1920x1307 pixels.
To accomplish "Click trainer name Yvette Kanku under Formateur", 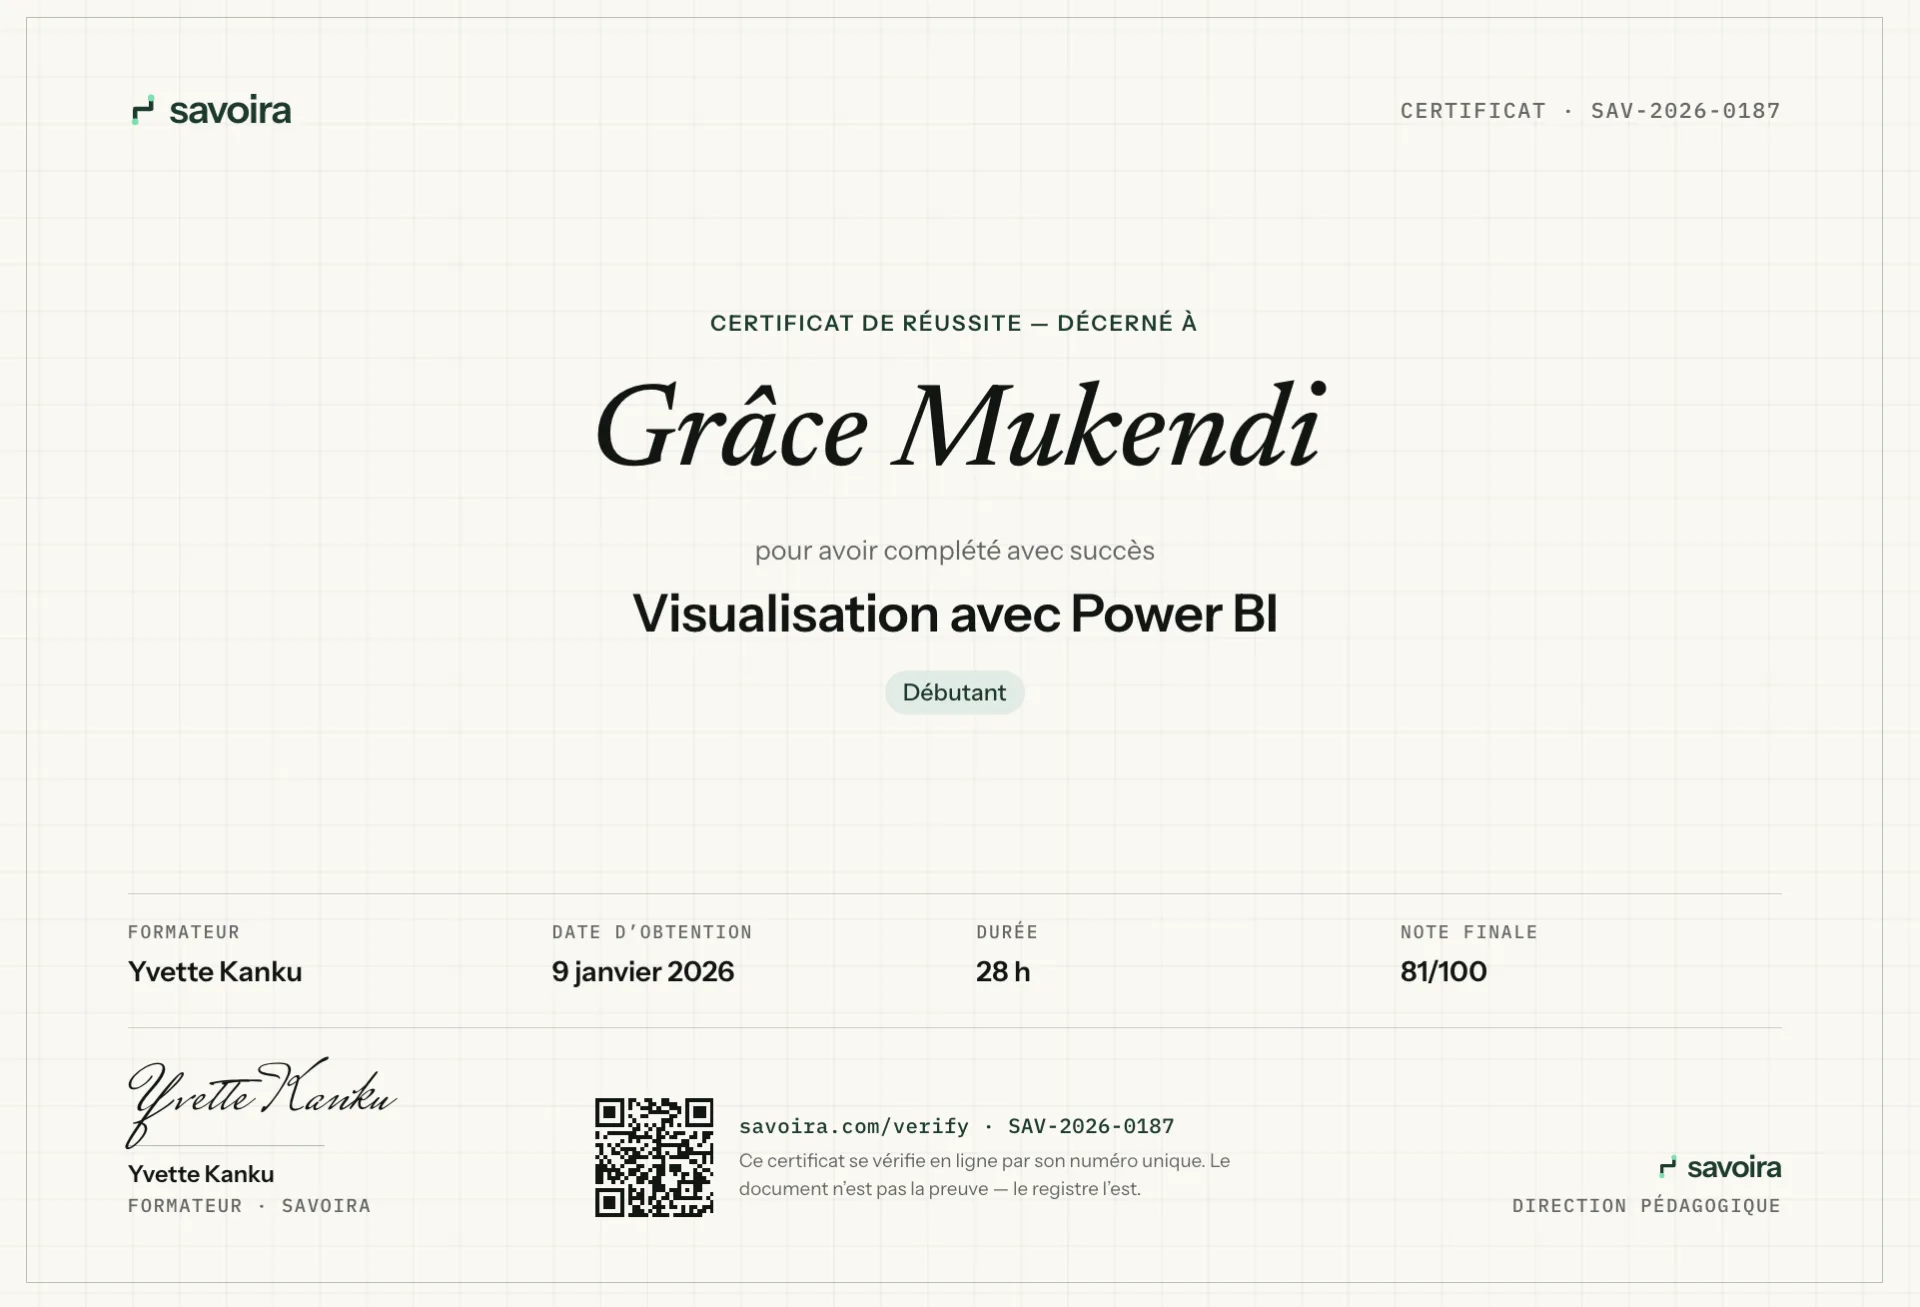I will (215, 971).
